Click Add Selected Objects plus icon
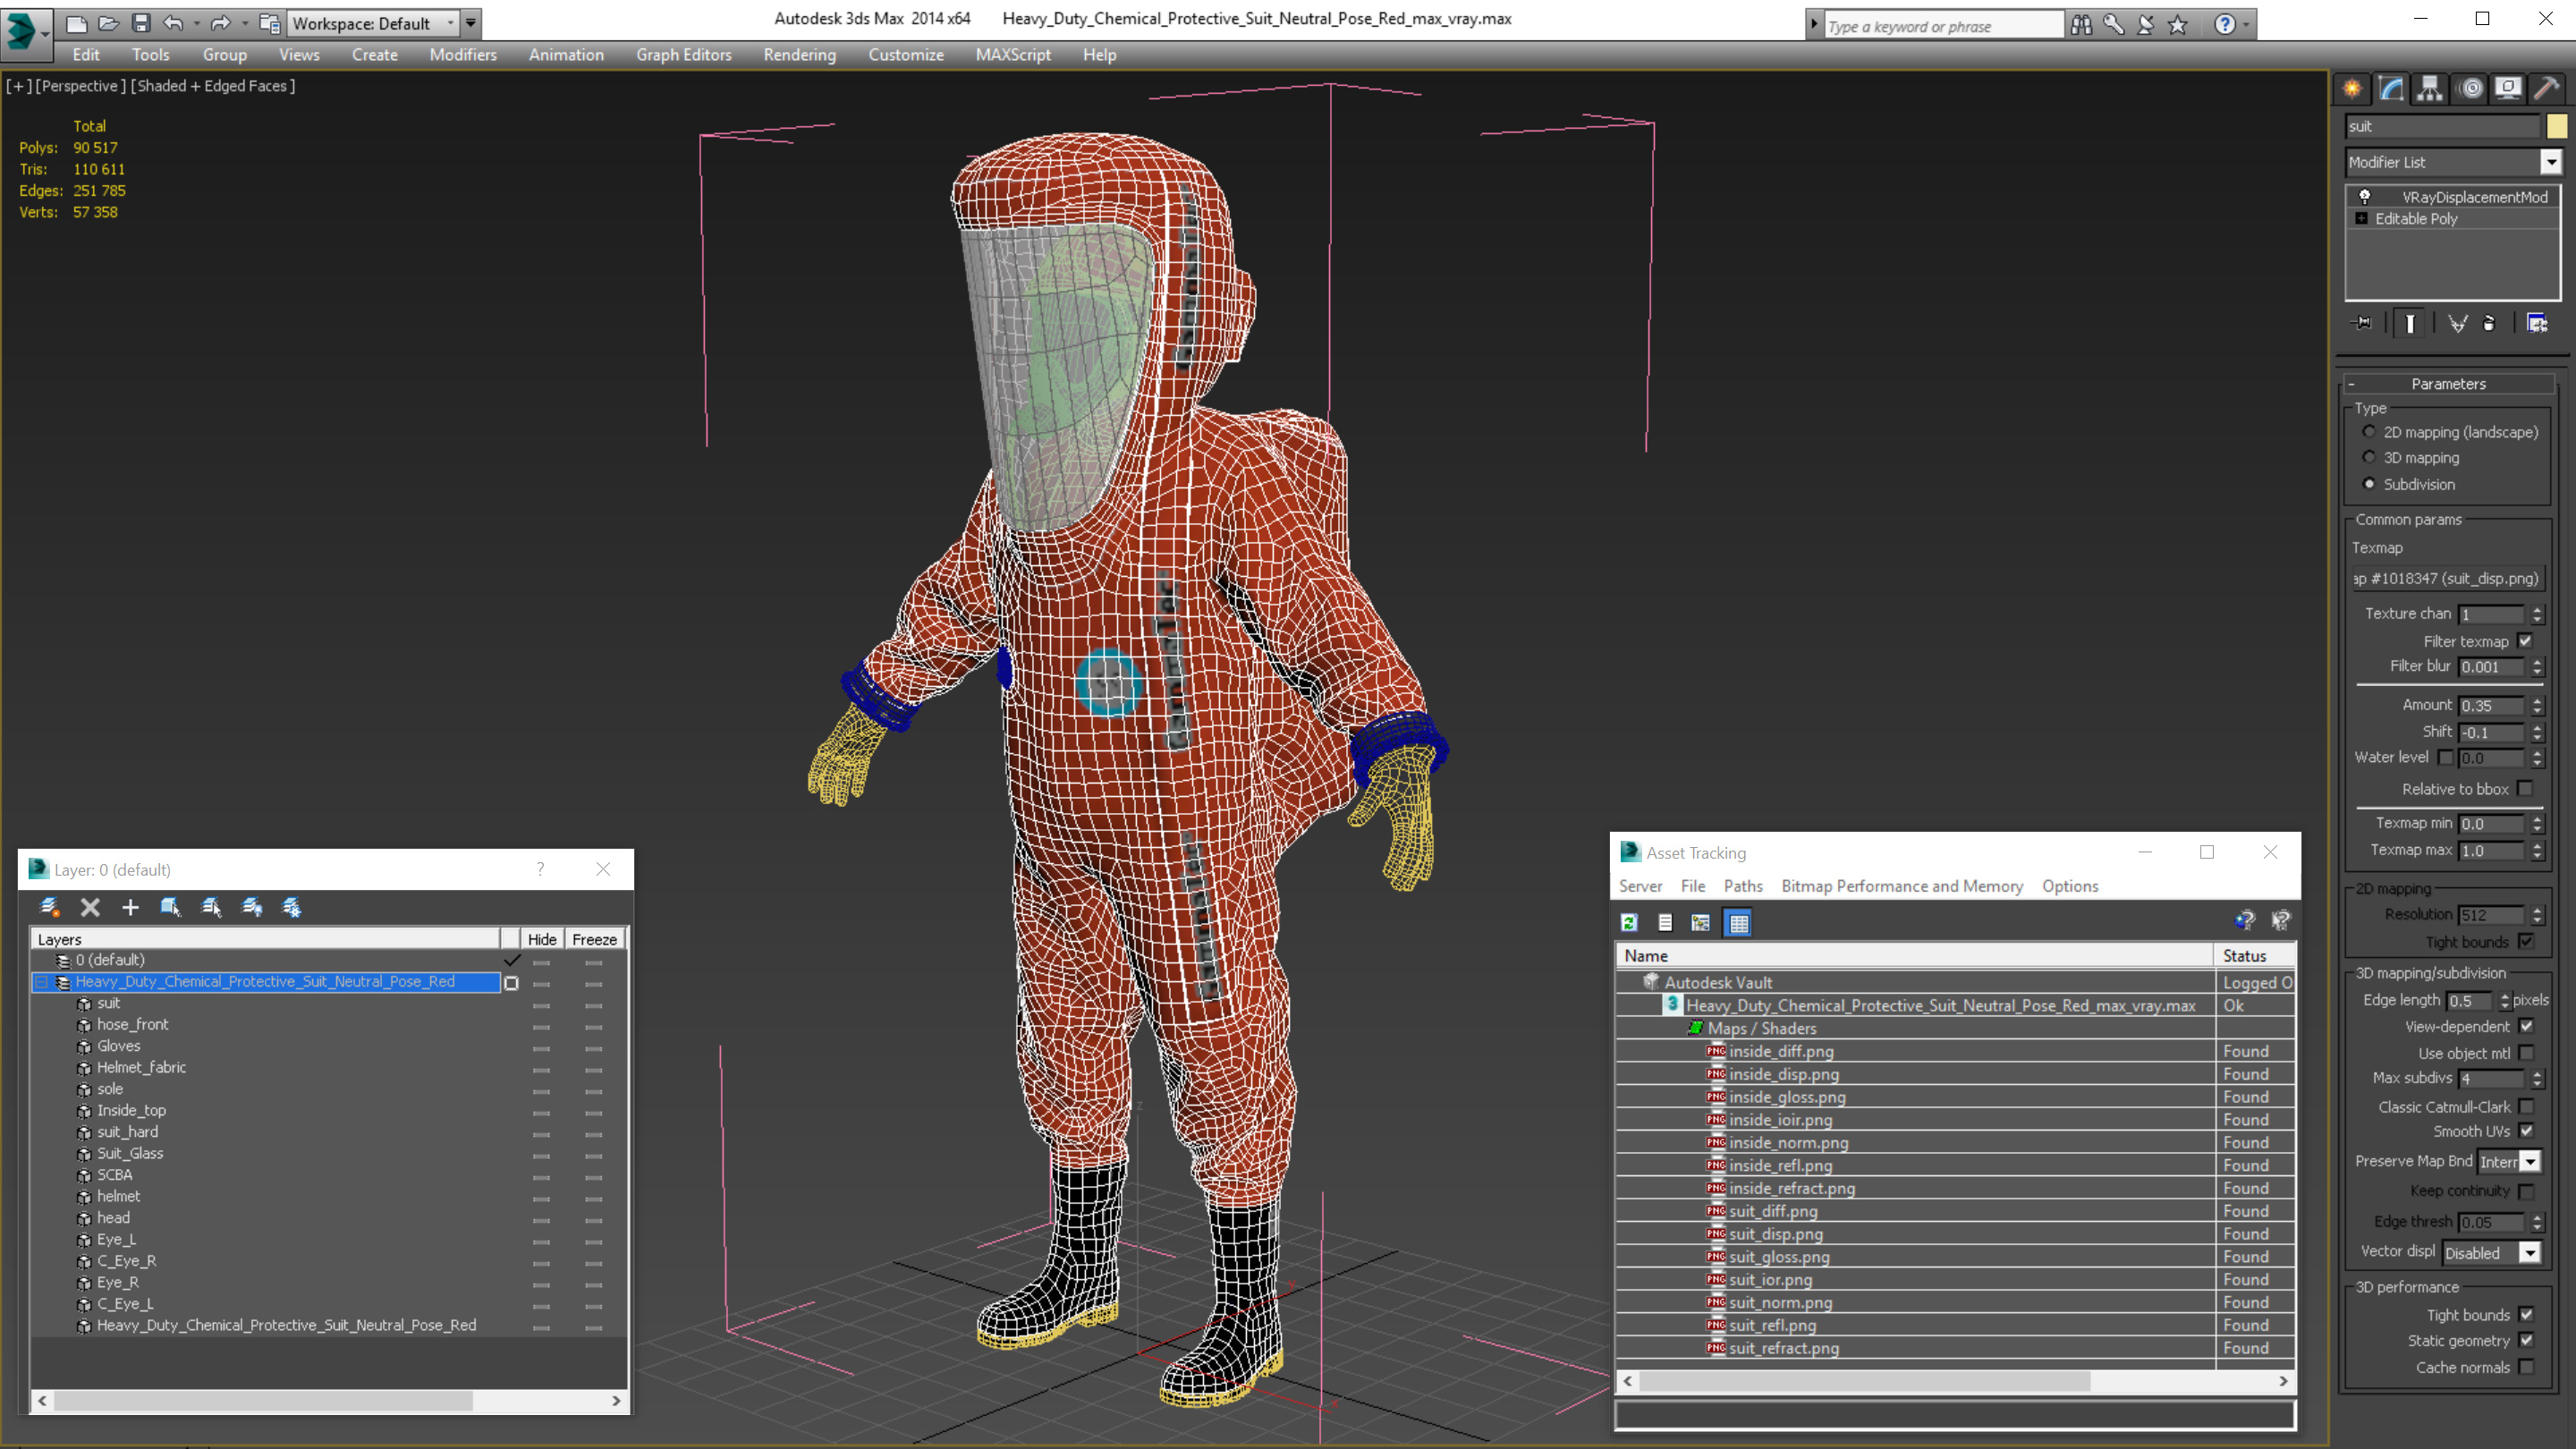Image resolution: width=2576 pixels, height=1449 pixels. coord(130,907)
